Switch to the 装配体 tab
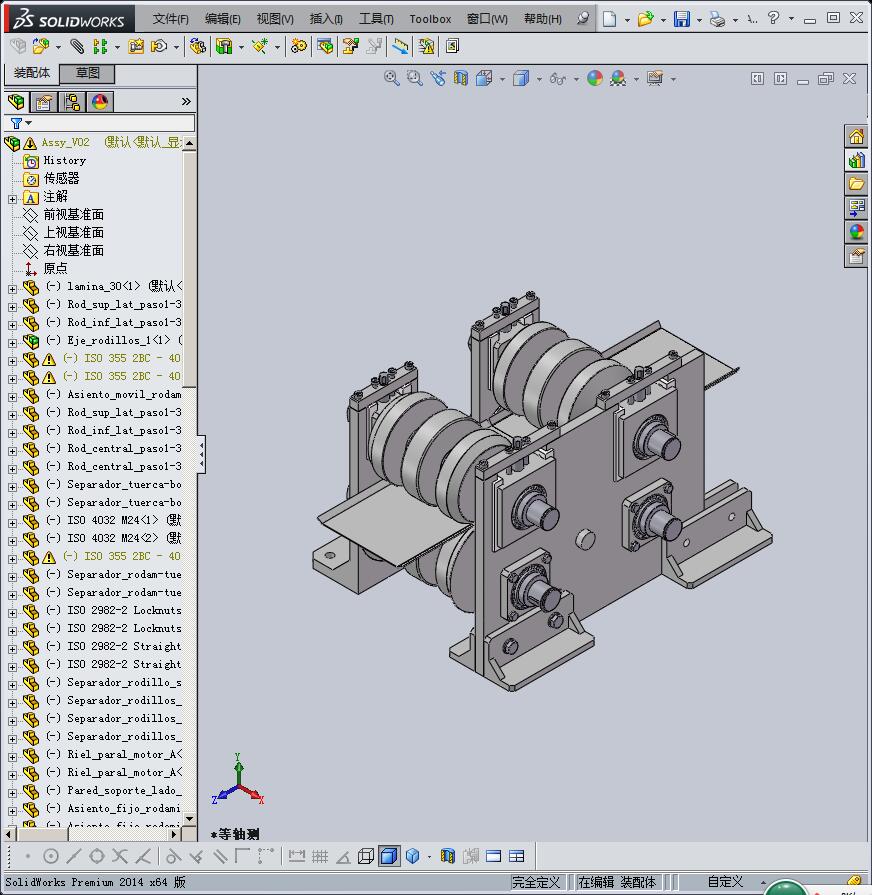The width and height of the screenshot is (872, 895). (x=32, y=73)
